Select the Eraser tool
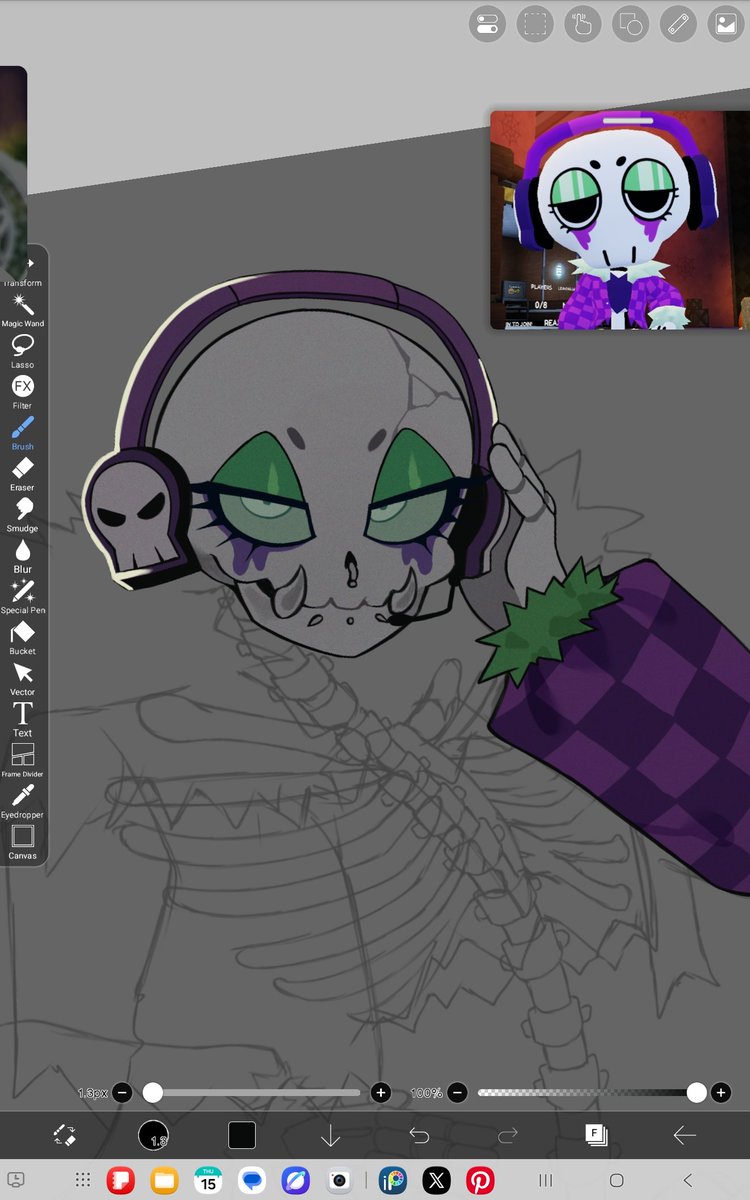This screenshot has width=750, height=1200. [x=22, y=475]
